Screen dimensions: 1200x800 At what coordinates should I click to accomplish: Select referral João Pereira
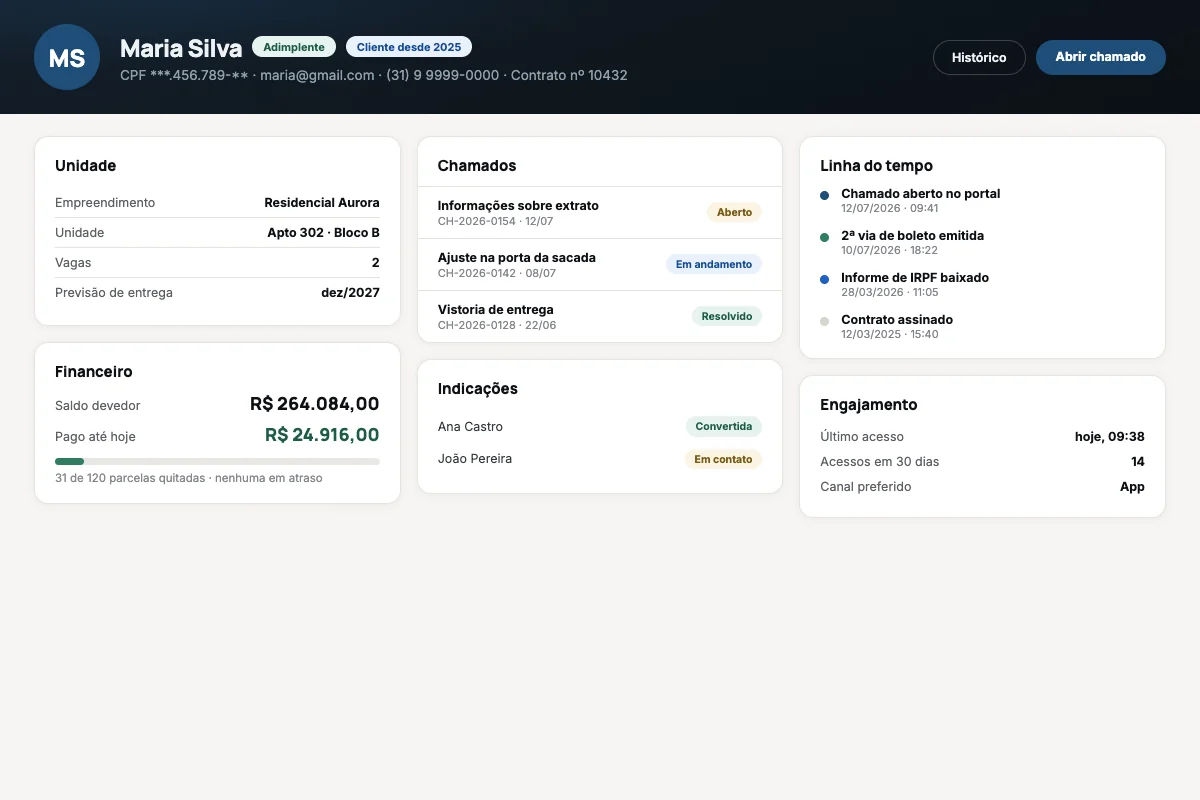[475, 459]
